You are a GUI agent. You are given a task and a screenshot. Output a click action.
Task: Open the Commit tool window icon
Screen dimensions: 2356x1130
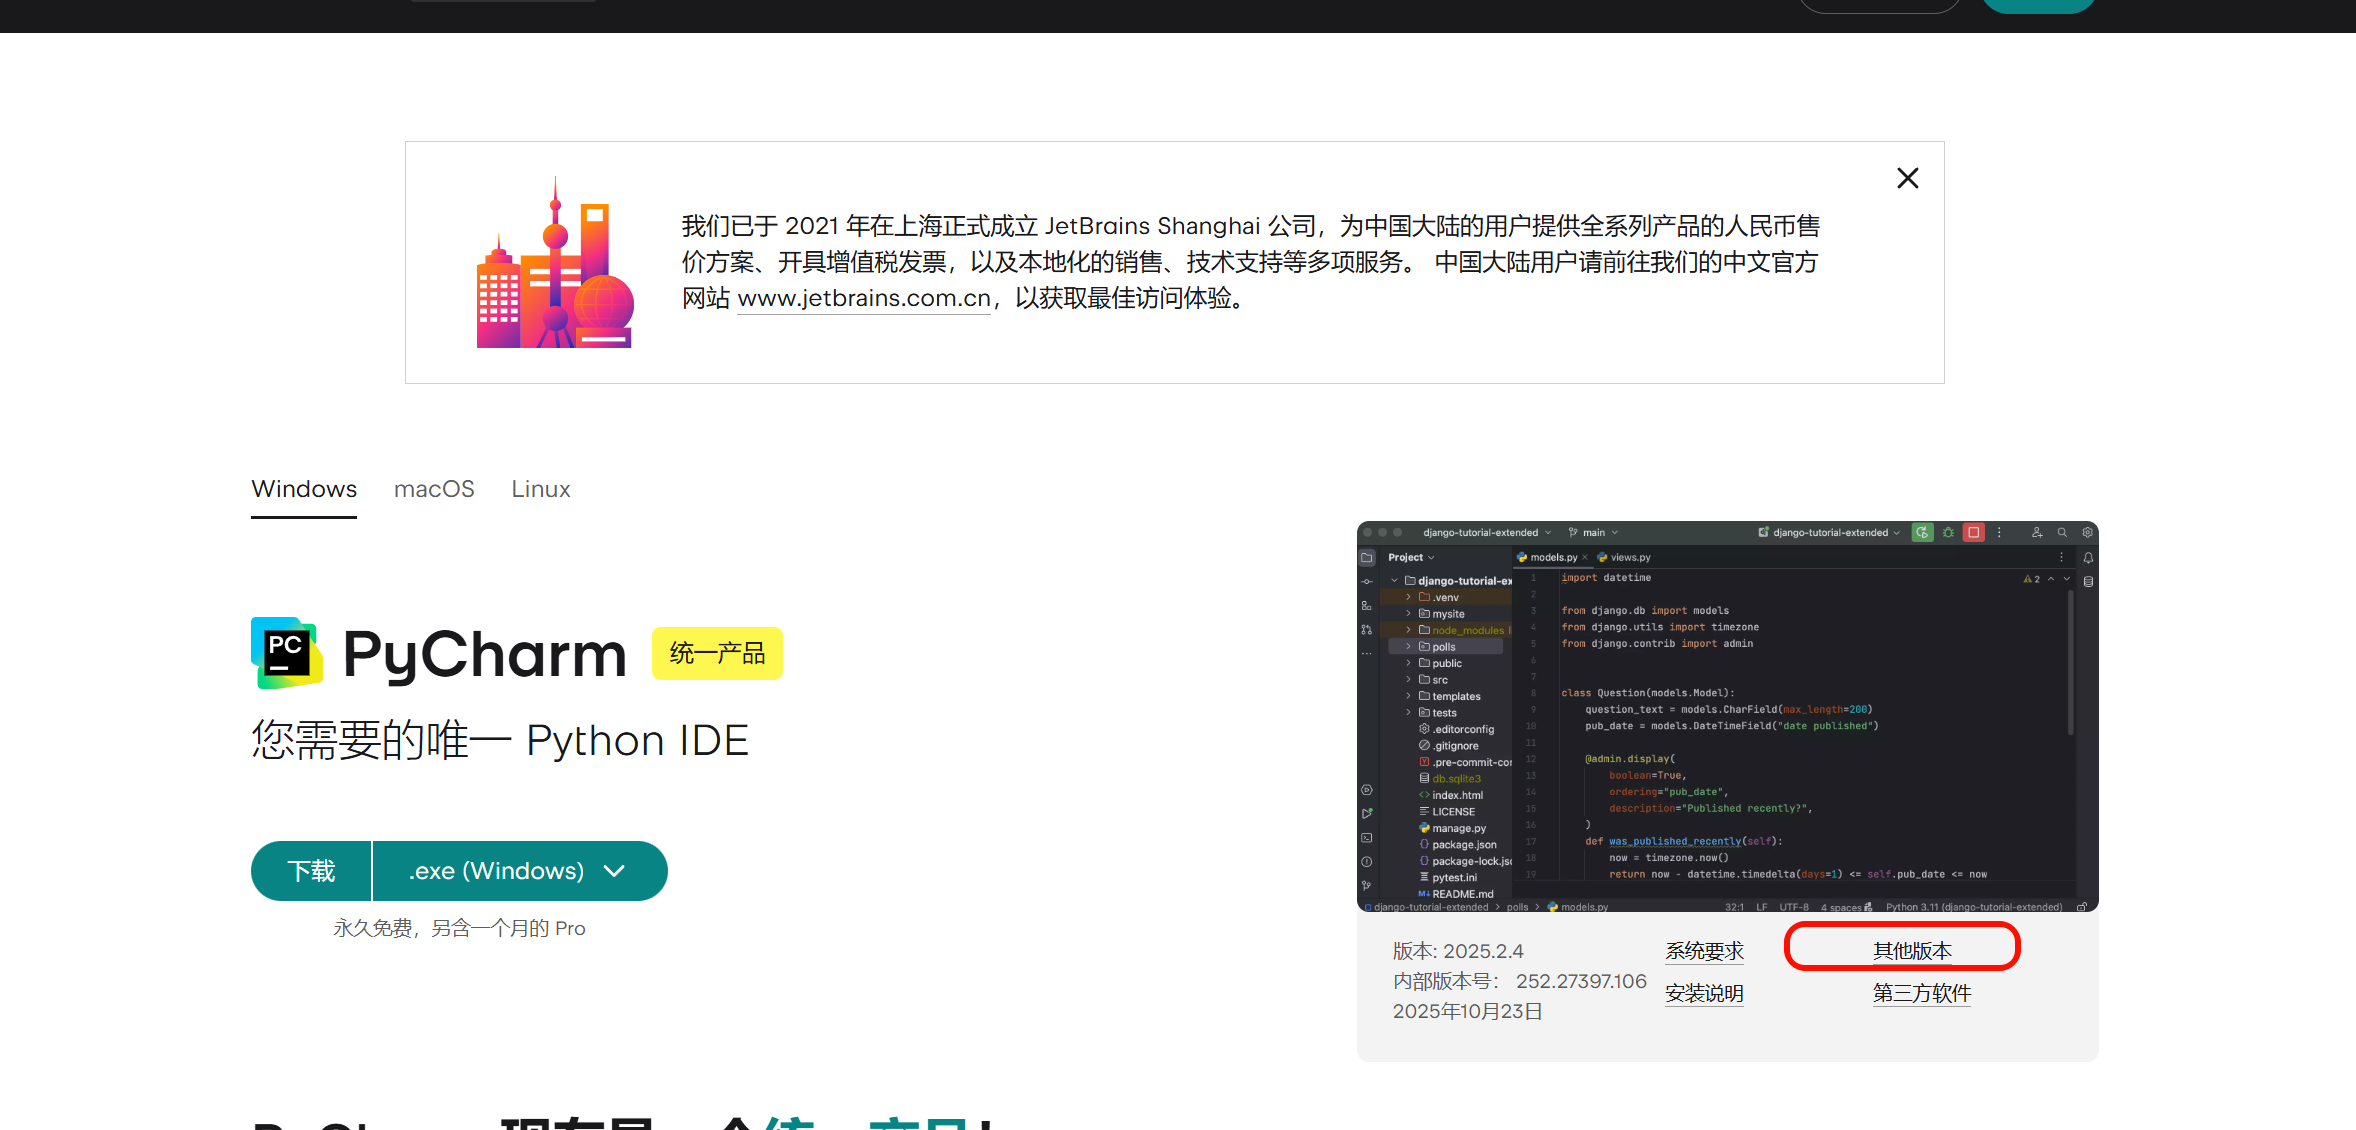point(1368,582)
